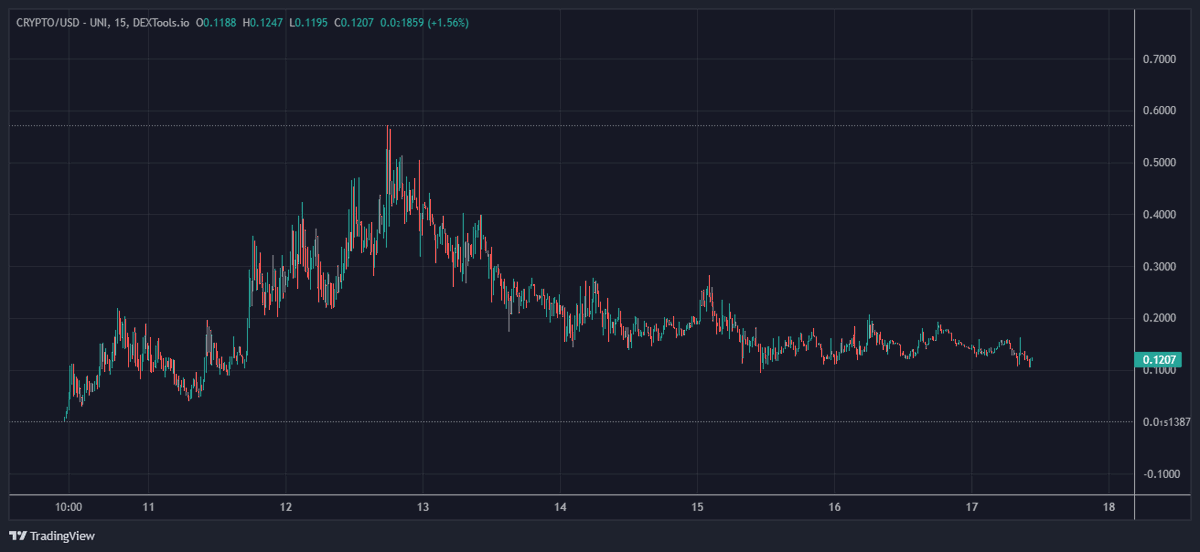Click the 11 time axis label
The image size is (1200, 552).
[148, 507]
